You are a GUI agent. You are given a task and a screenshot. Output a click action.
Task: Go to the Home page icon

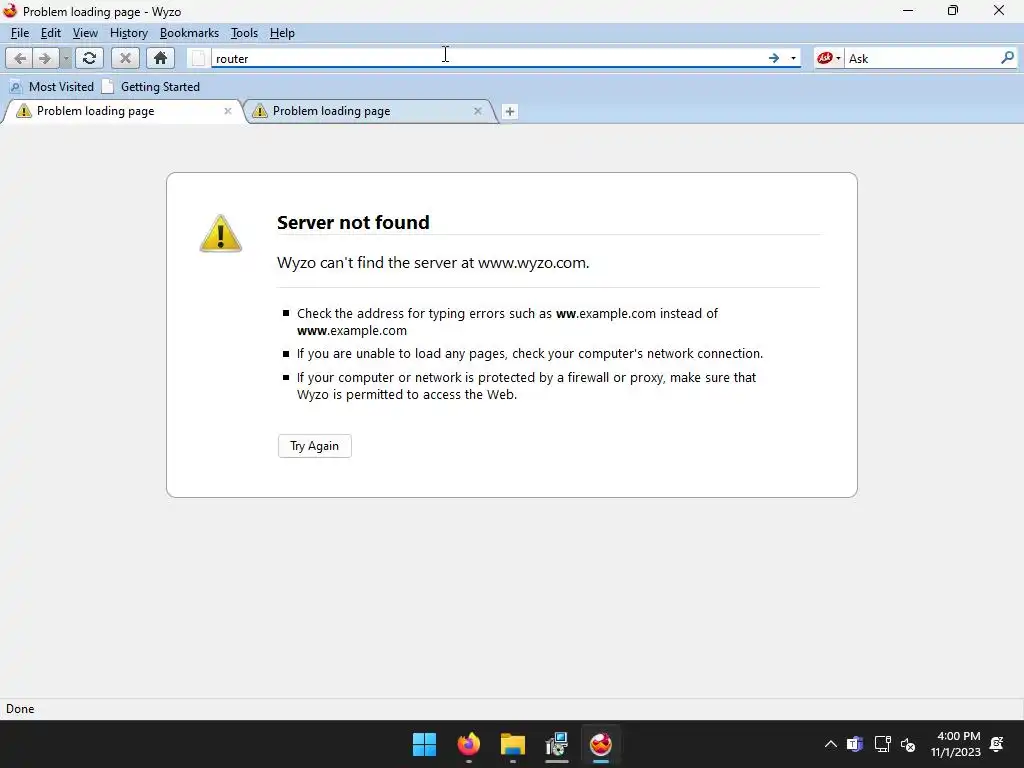coord(160,58)
